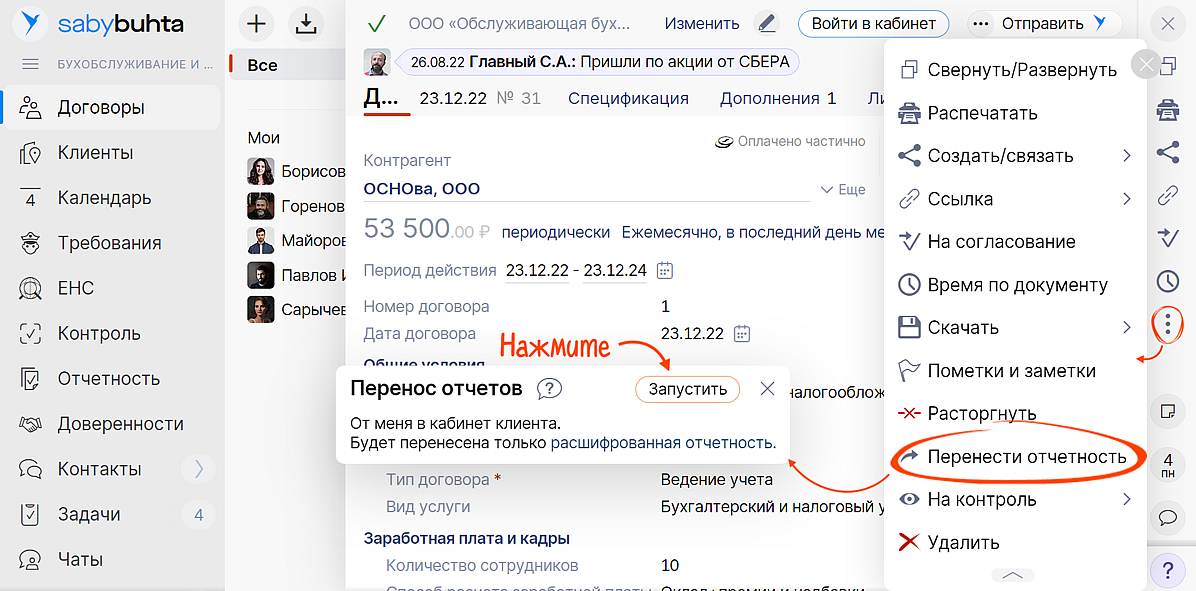Open help question mark in Перенос отчетов
This screenshot has width=1196, height=591.
549,389
